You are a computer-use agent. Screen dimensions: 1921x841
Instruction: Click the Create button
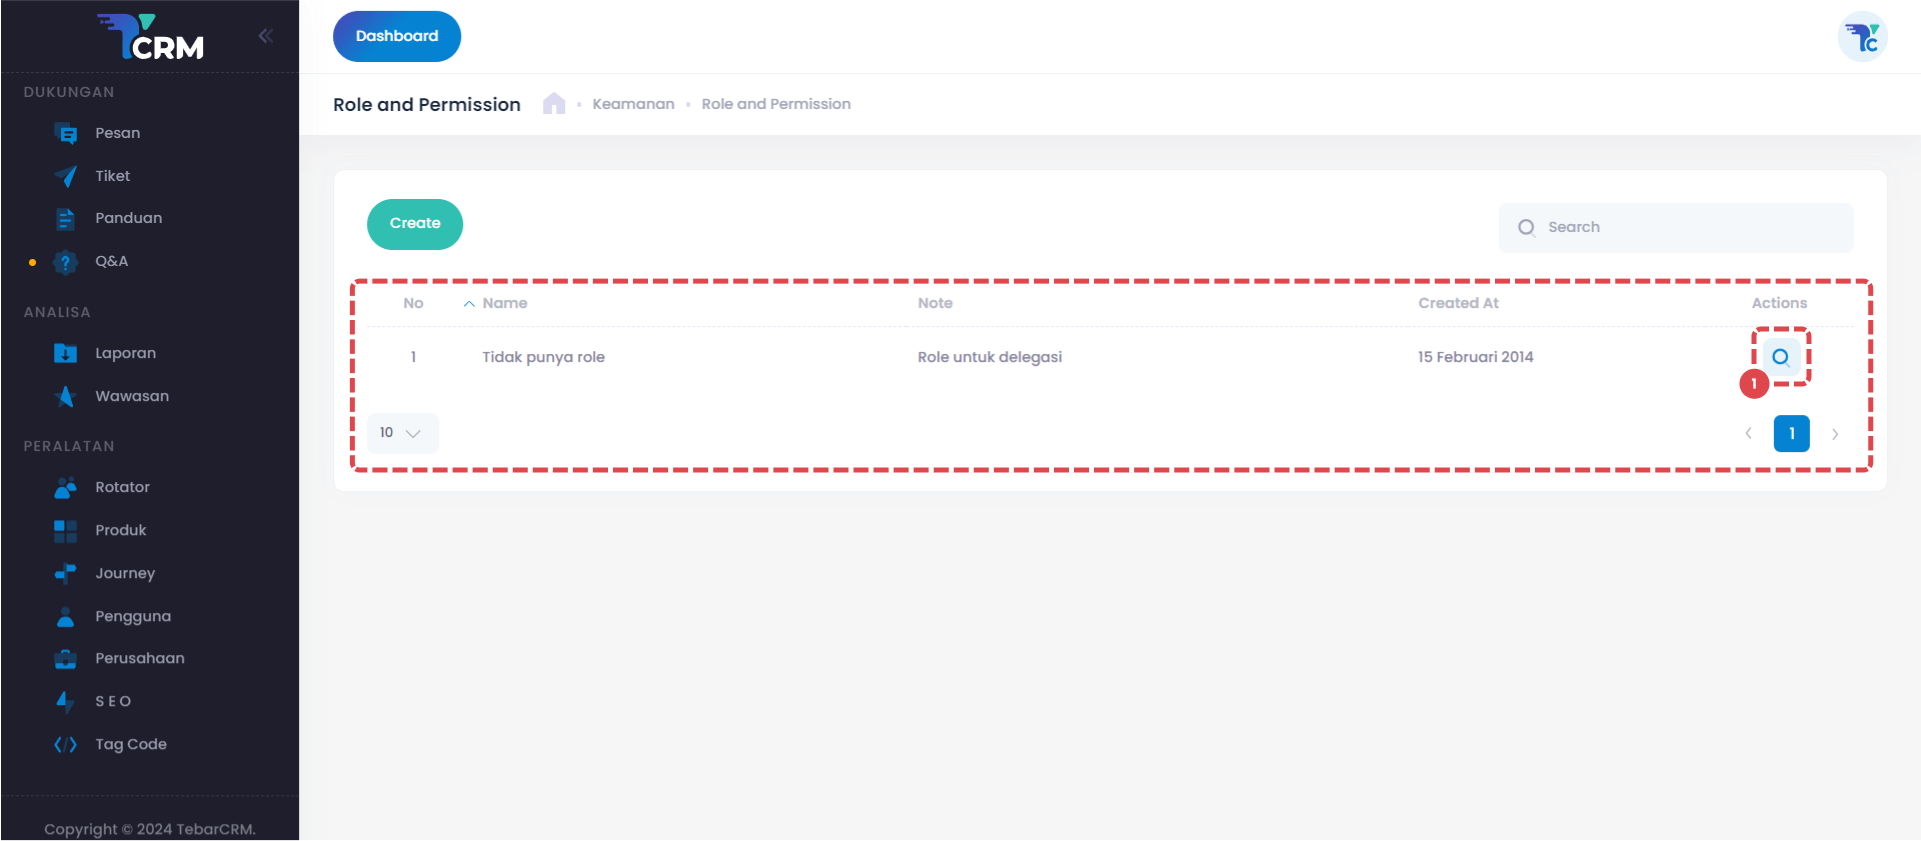415,224
